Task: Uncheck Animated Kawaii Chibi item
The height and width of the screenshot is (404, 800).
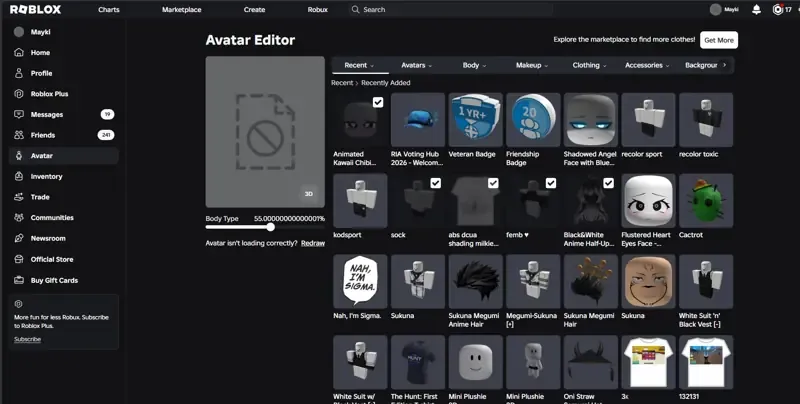Action: [378, 102]
